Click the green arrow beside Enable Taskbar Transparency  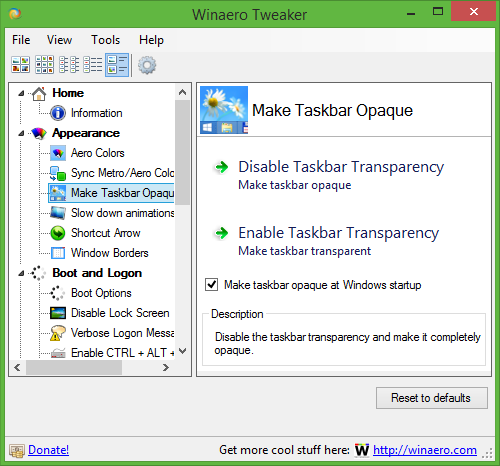click(221, 233)
